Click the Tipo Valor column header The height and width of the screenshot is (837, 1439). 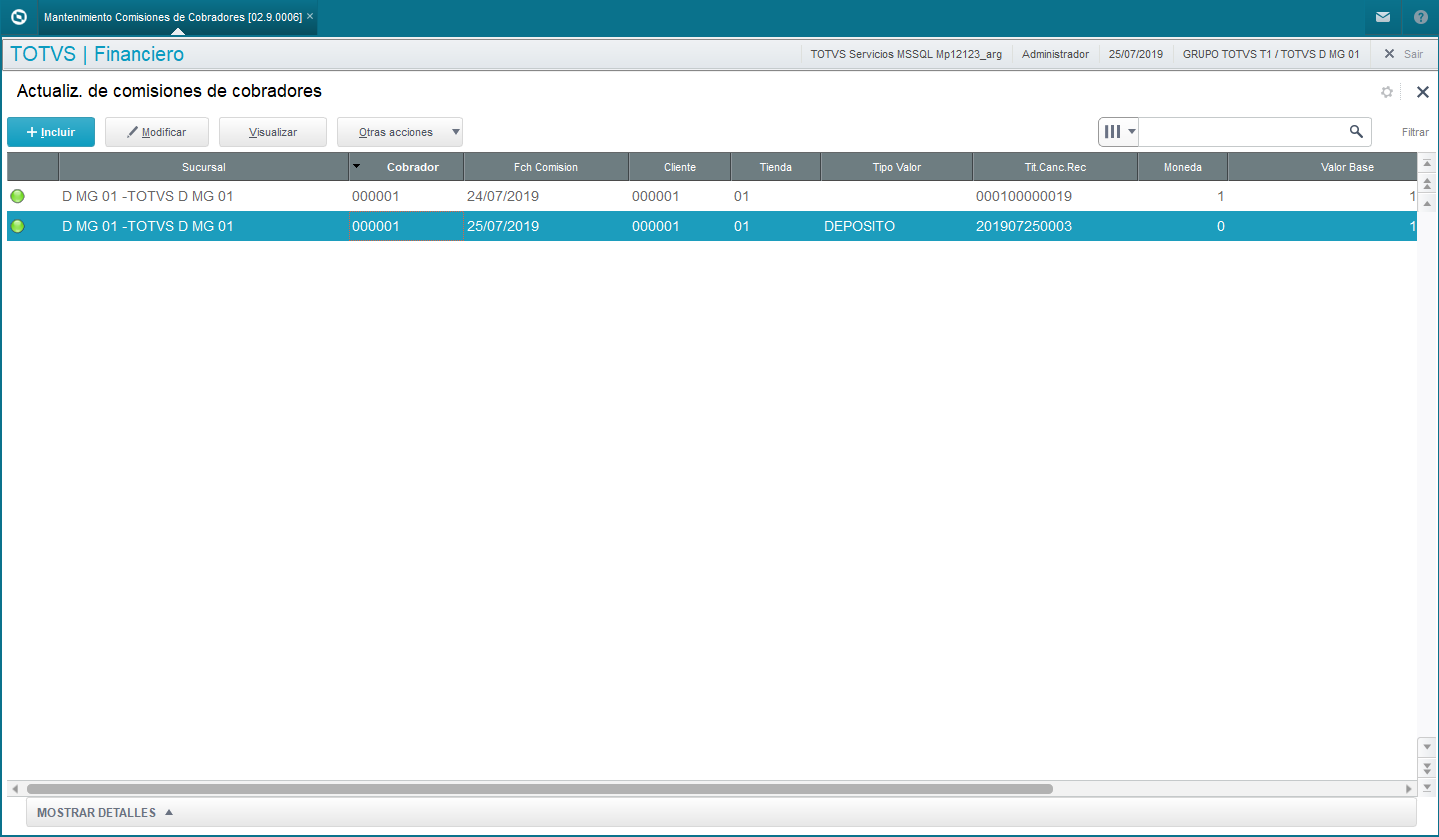(x=897, y=167)
